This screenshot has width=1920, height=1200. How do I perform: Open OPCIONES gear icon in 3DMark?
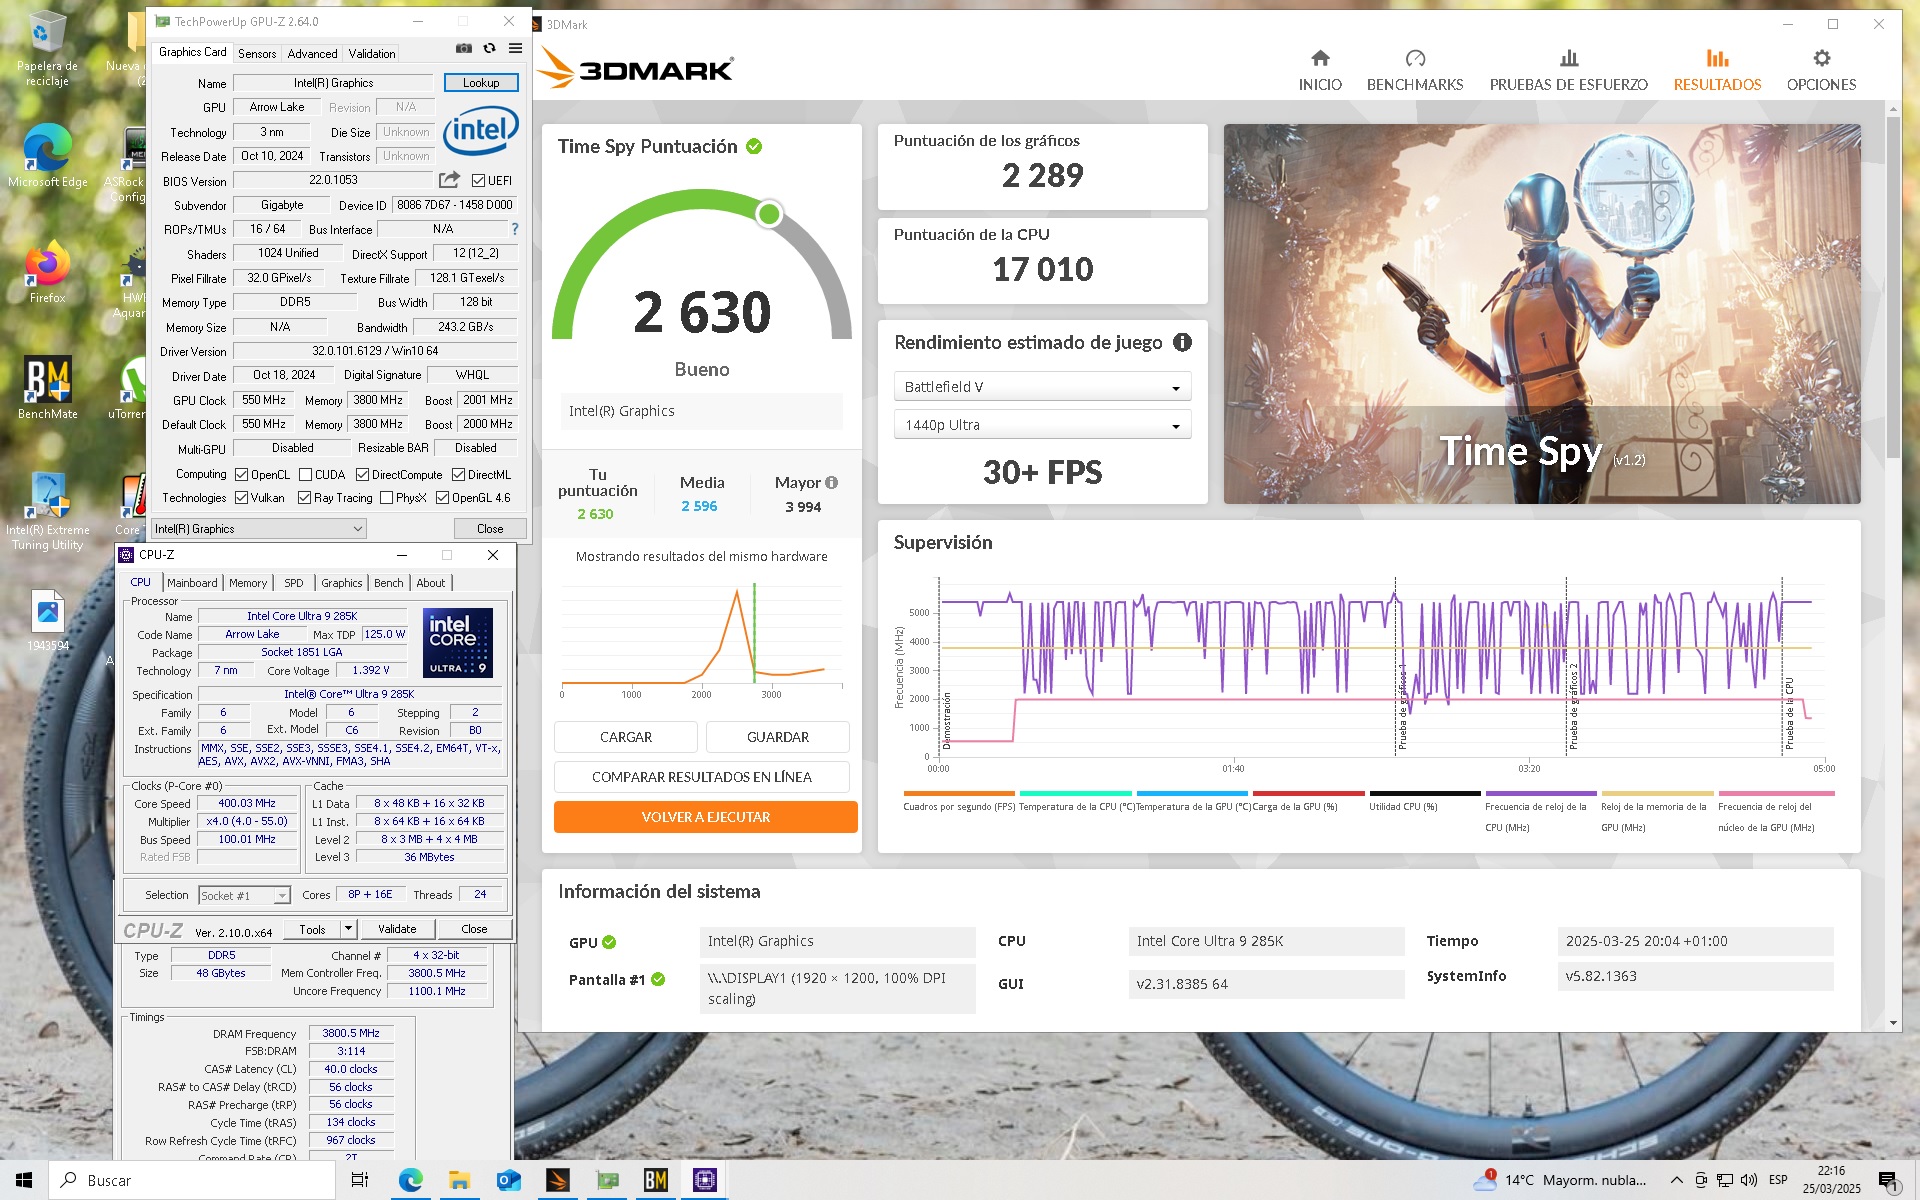1821,58
